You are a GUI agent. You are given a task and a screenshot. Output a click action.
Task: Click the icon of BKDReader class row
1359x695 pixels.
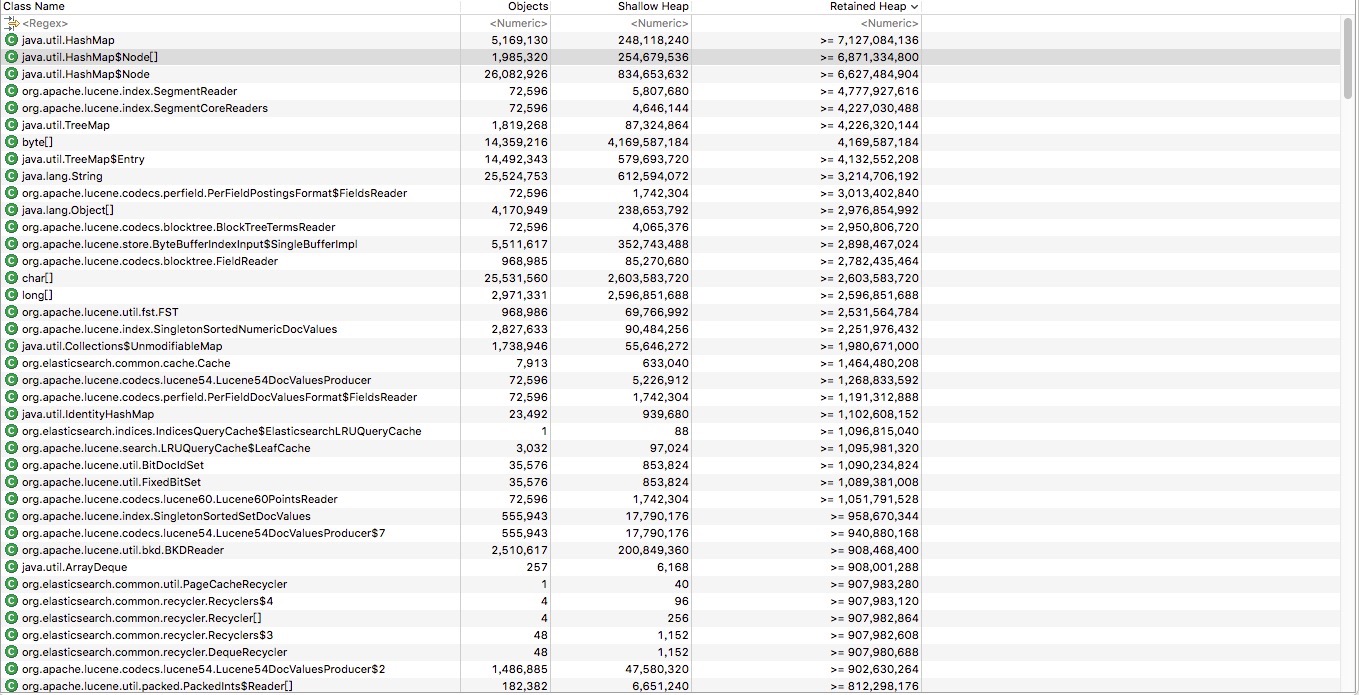click(x=12, y=550)
